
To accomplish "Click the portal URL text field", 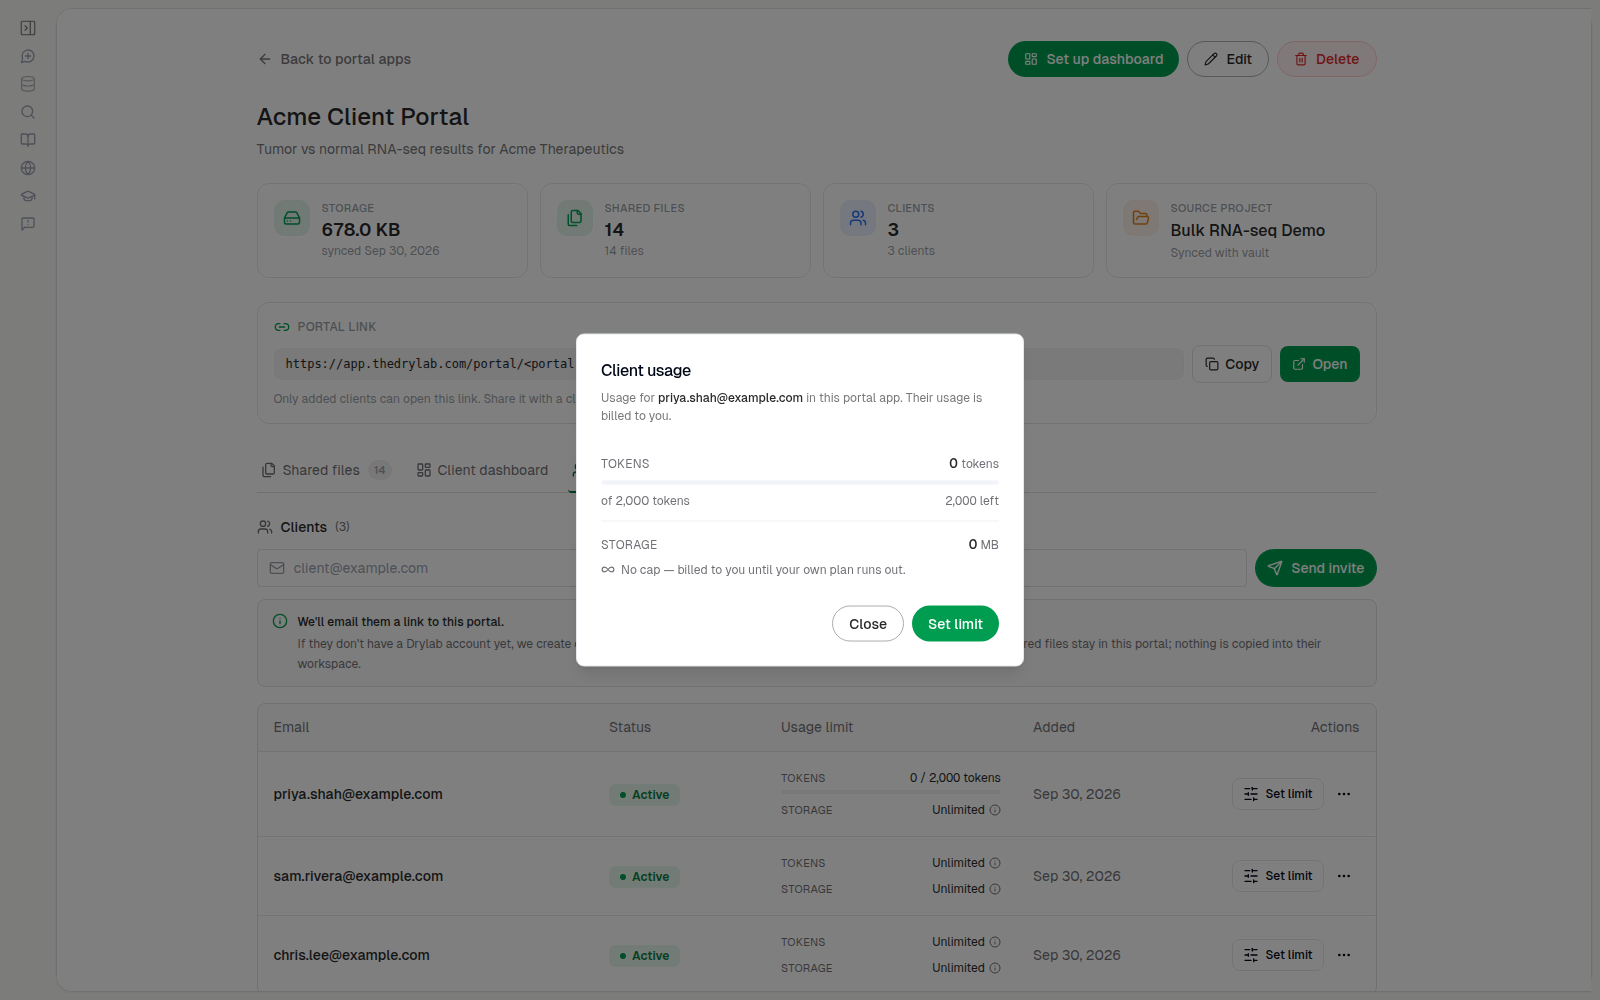I will click(x=728, y=364).
